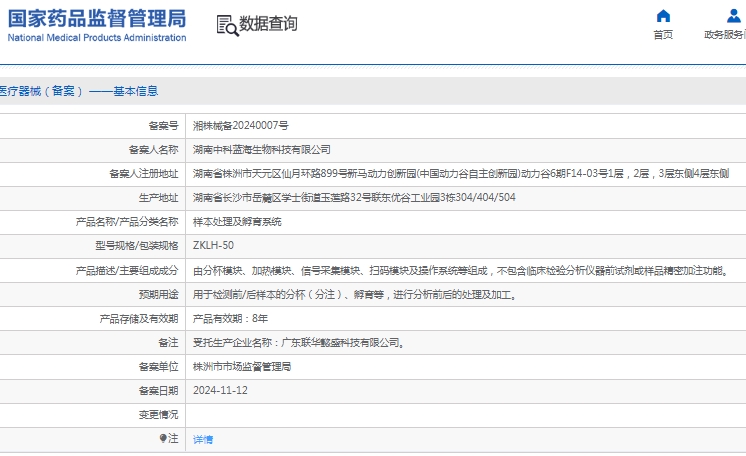Image resolution: width=746 pixels, height=456 pixels.
Task: Click the 备案单位 row label
Action: coord(158,367)
